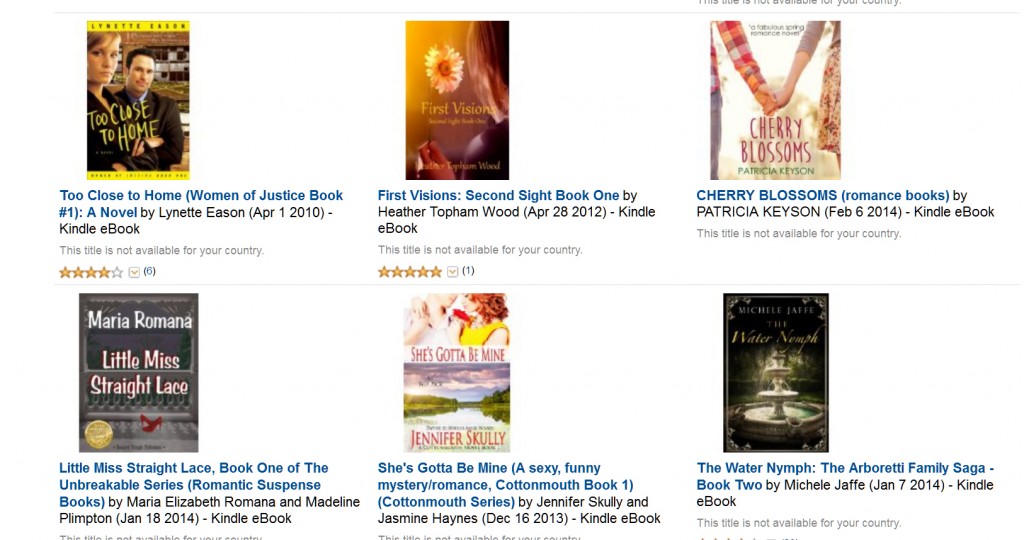Open The Water Nymph title link
The height and width of the screenshot is (540, 1024).
coord(845,476)
